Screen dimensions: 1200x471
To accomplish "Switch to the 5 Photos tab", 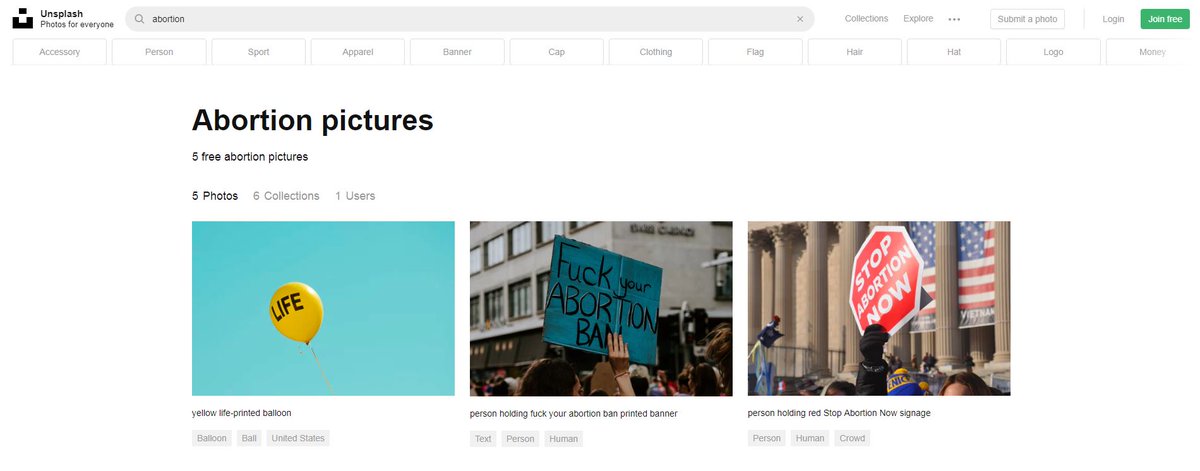I will (215, 196).
